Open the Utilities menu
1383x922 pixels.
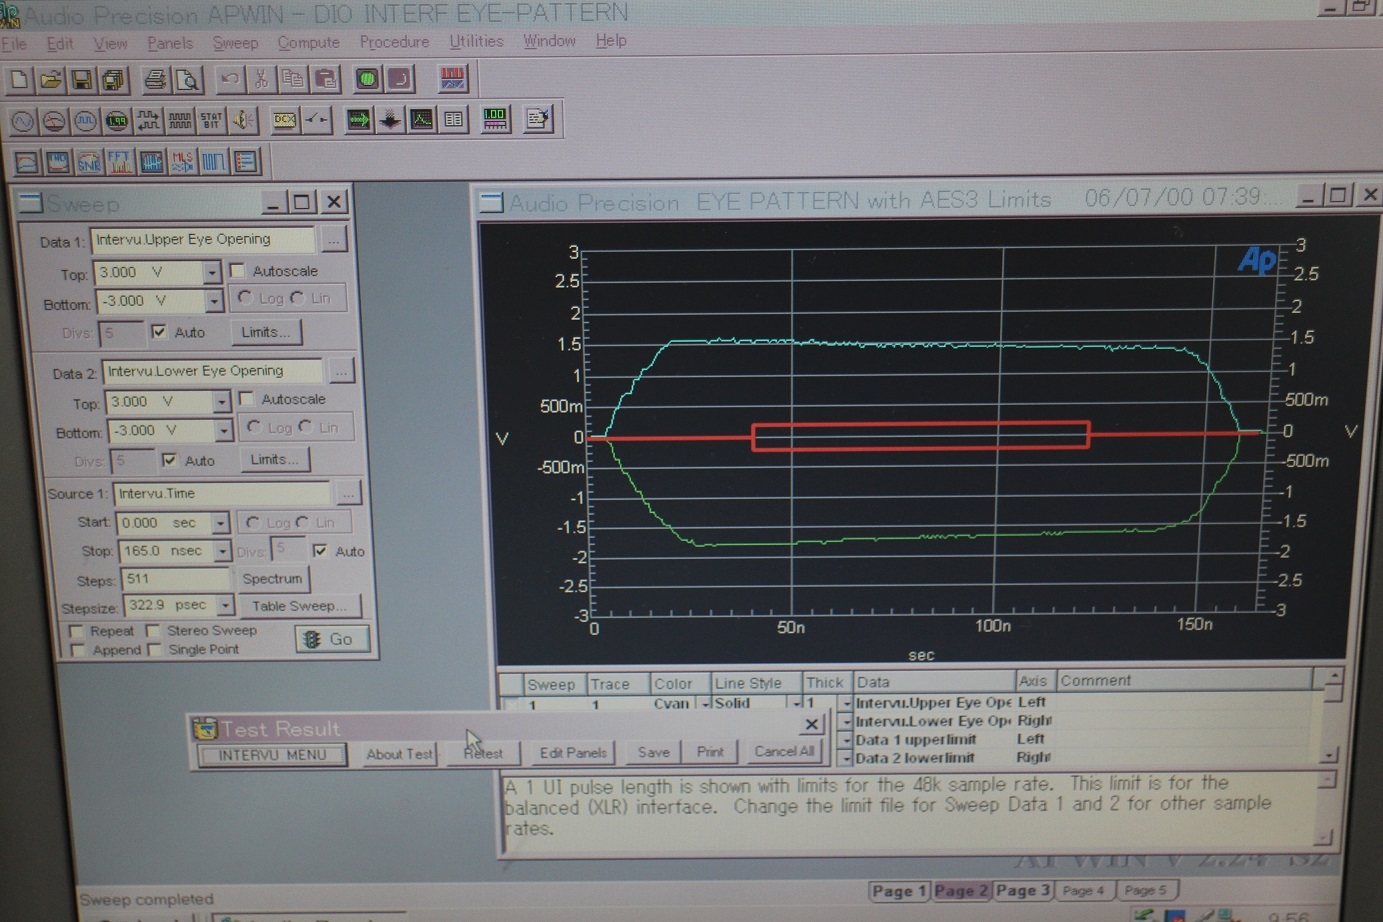pos(476,41)
